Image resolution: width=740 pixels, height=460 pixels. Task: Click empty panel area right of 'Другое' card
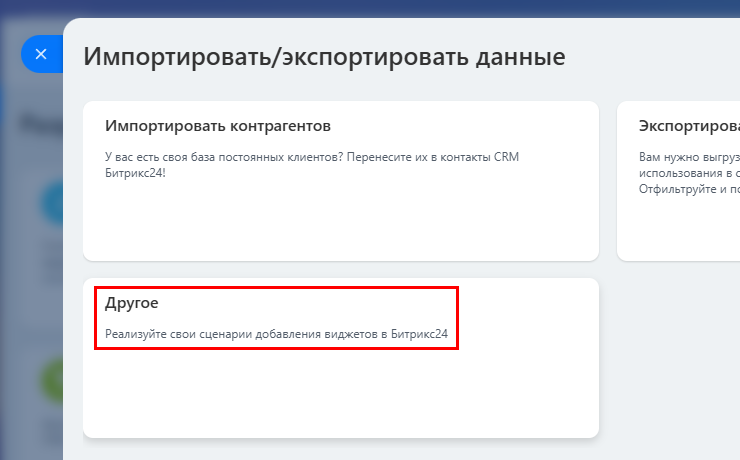pos(670,360)
